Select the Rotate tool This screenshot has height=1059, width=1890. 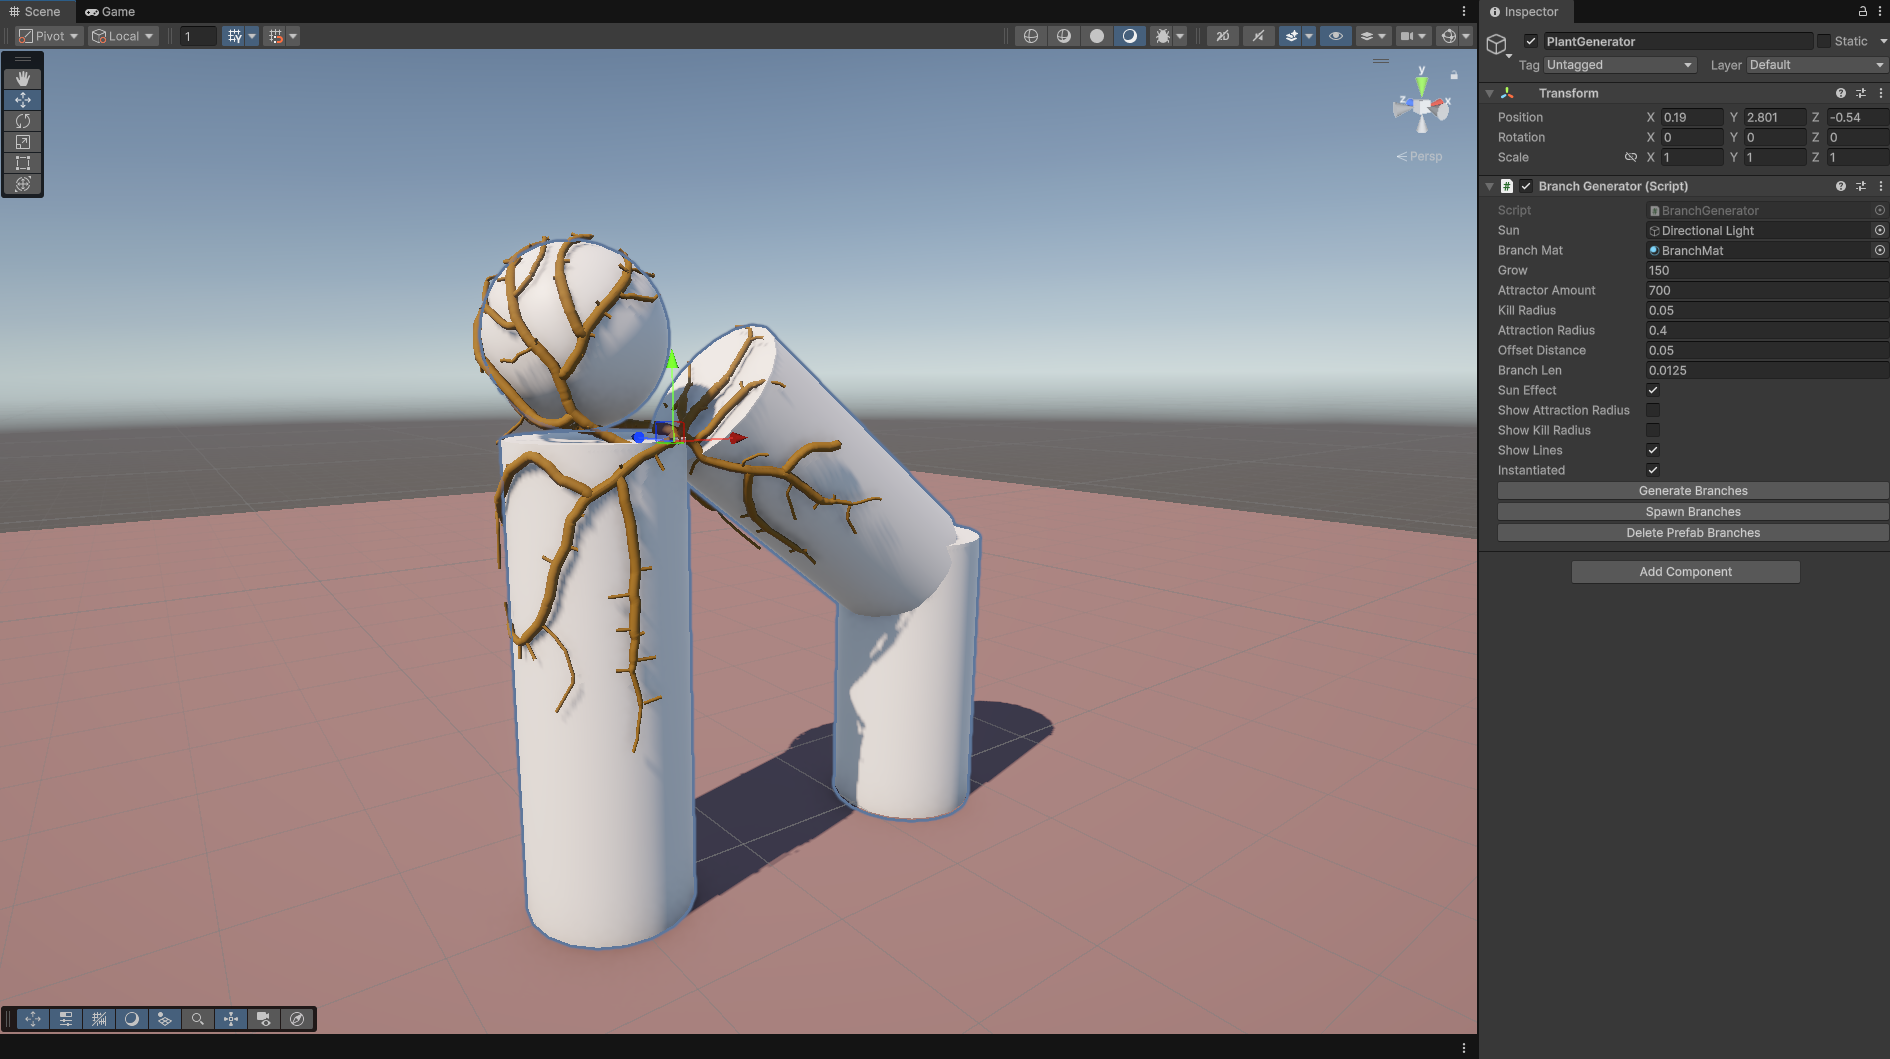(23, 121)
